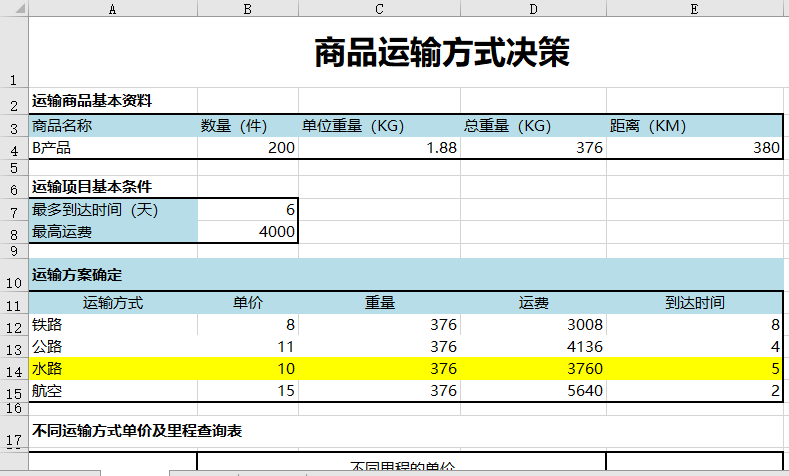
Task: Select cell containing B产品
Action: (113, 148)
